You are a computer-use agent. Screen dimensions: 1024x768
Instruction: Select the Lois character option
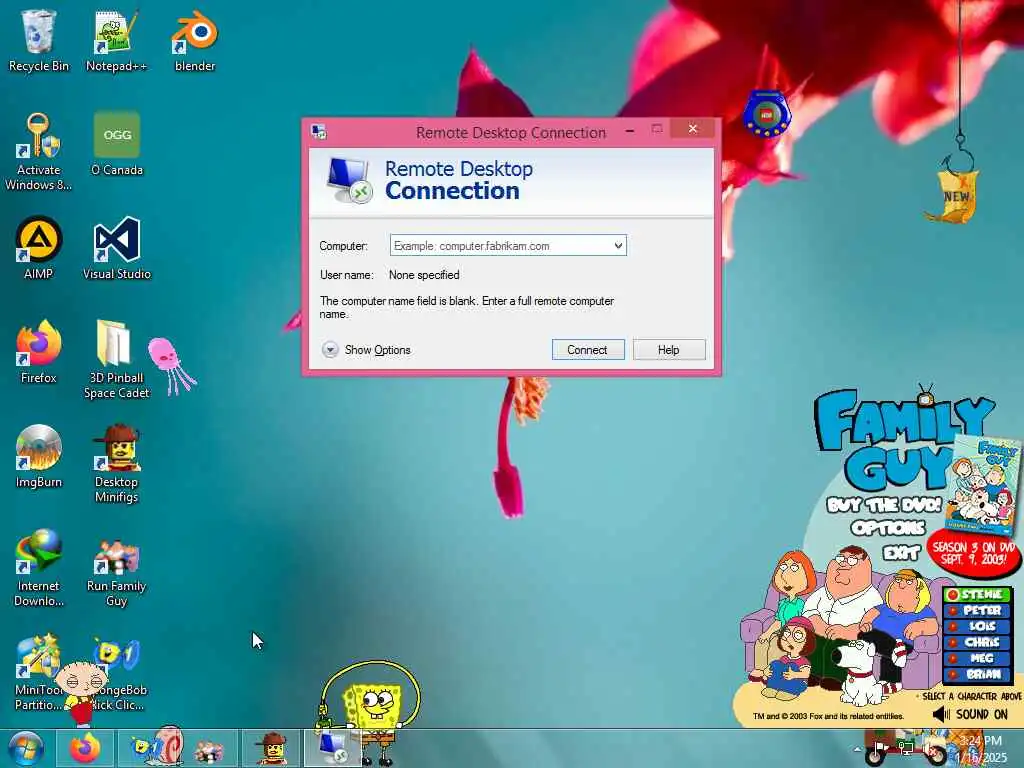[x=977, y=626]
